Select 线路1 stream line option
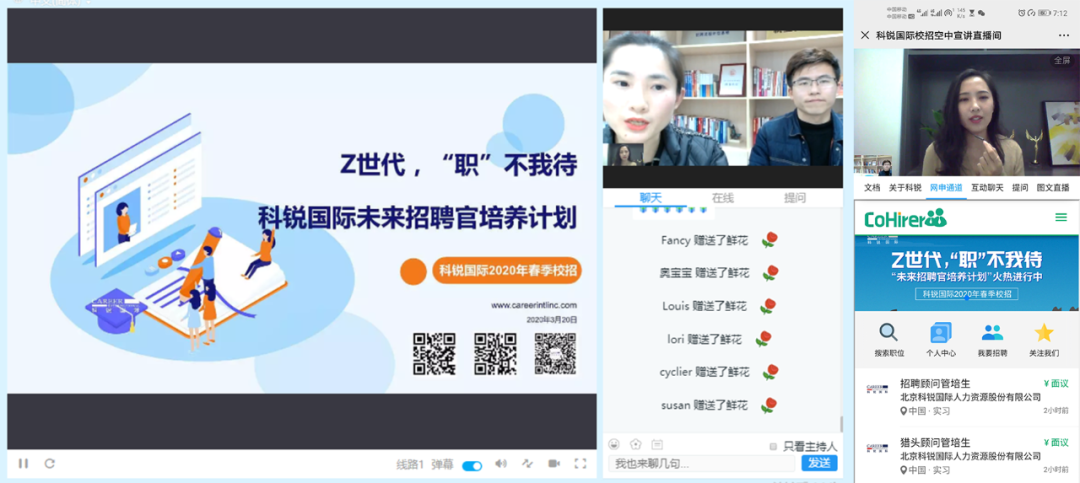The image size is (1080, 483). point(410,465)
